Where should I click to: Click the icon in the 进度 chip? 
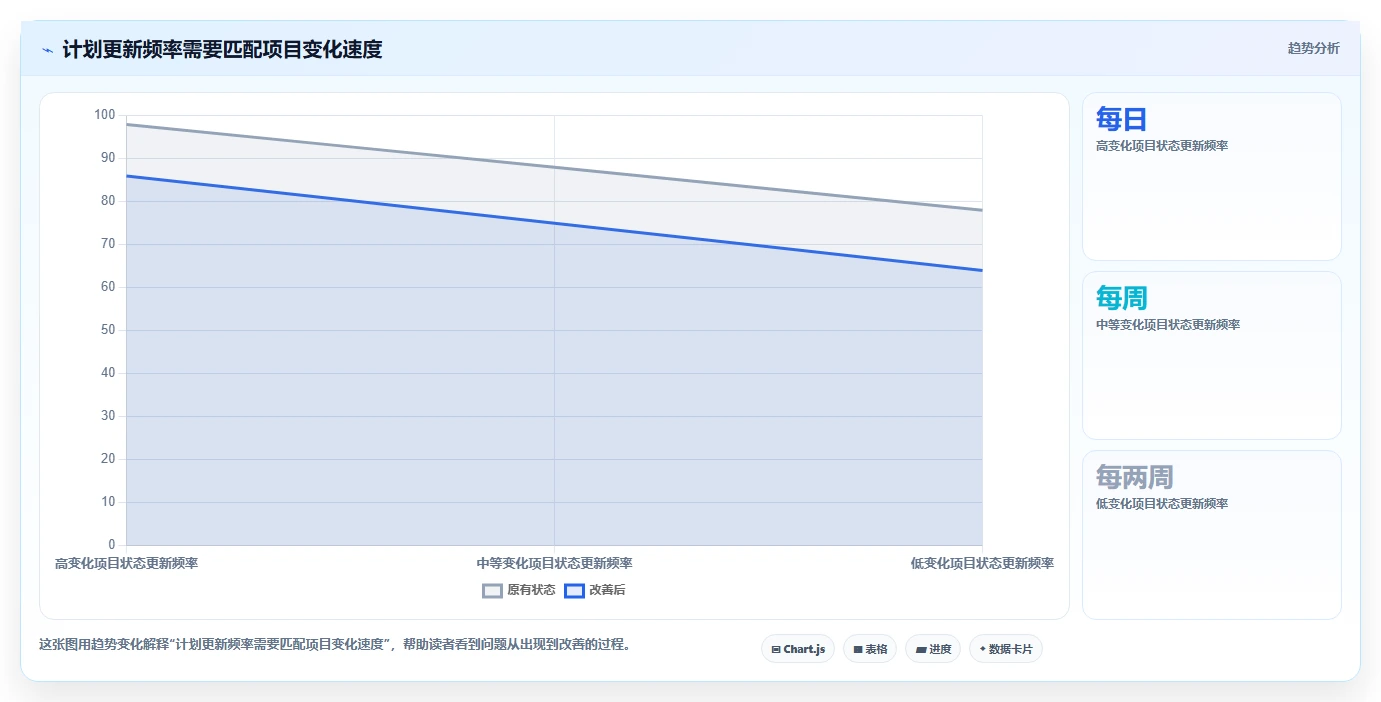point(921,650)
